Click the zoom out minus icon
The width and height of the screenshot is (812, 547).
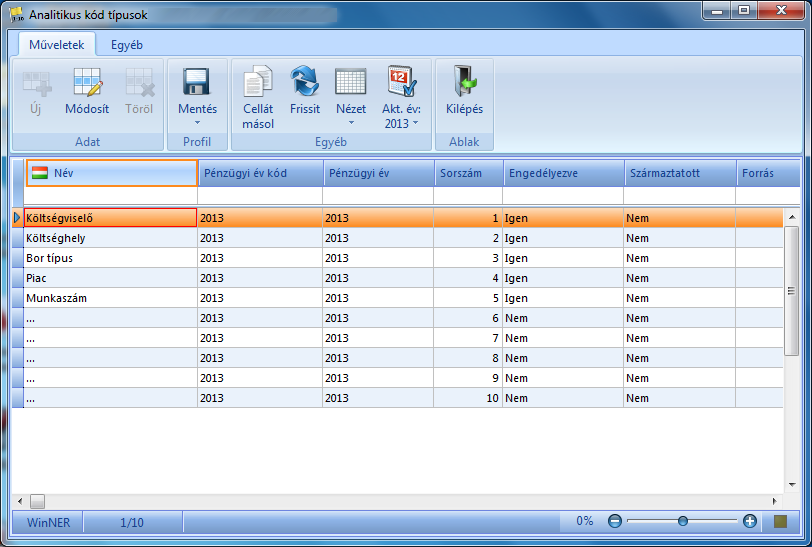(x=615, y=521)
